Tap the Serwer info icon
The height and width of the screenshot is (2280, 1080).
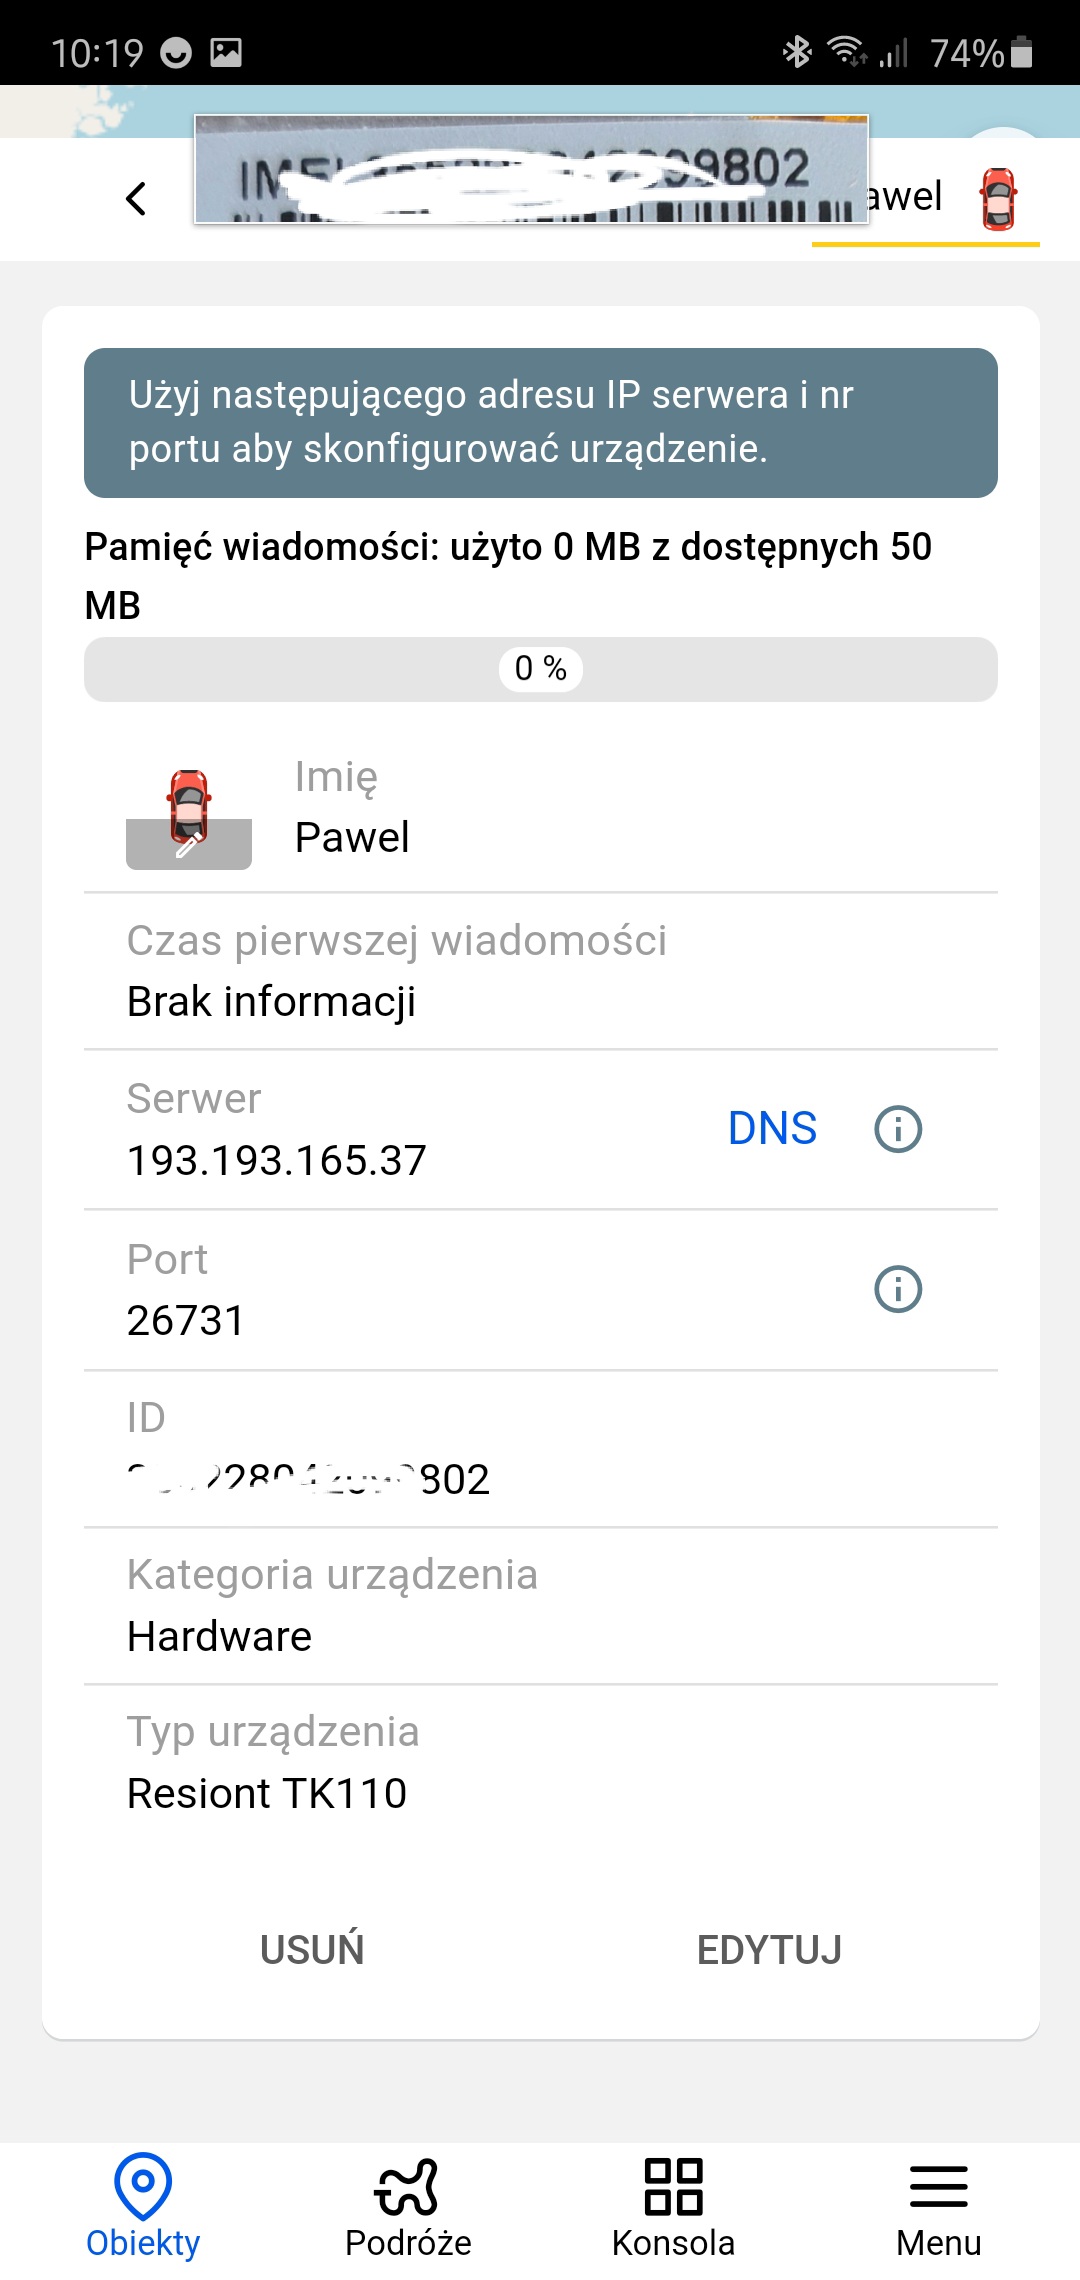click(x=898, y=1129)
